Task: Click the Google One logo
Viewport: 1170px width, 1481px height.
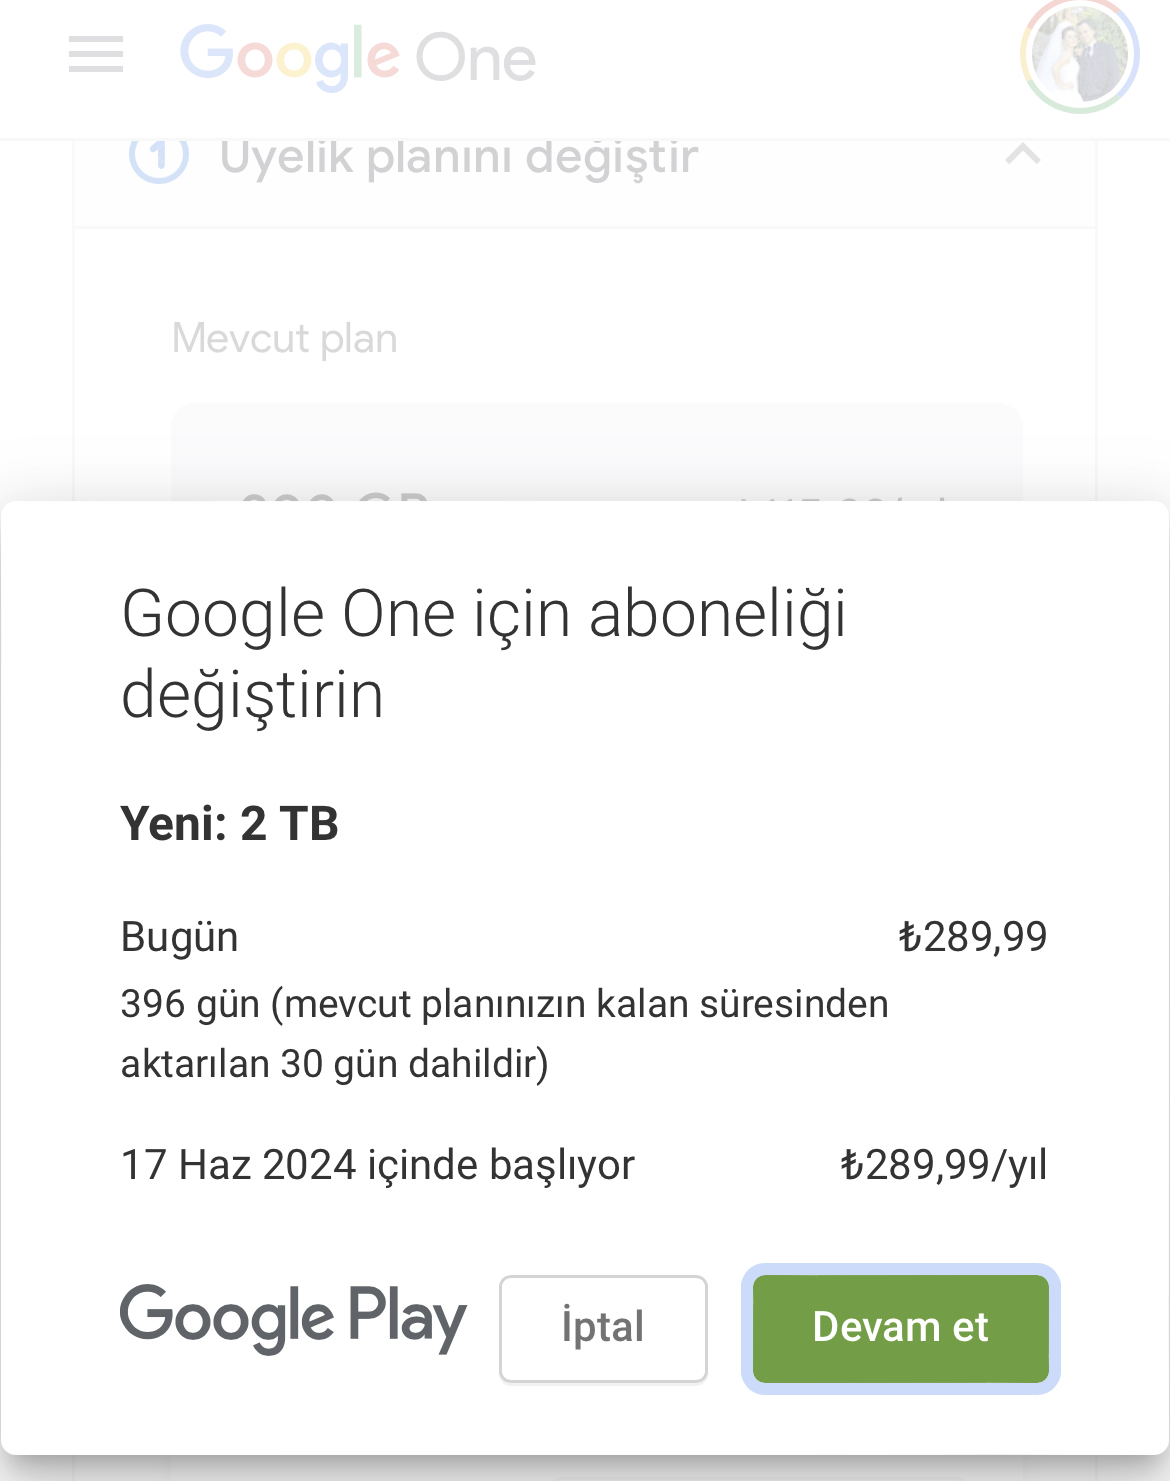Action: pyautogui.click(x=358, y=58)
